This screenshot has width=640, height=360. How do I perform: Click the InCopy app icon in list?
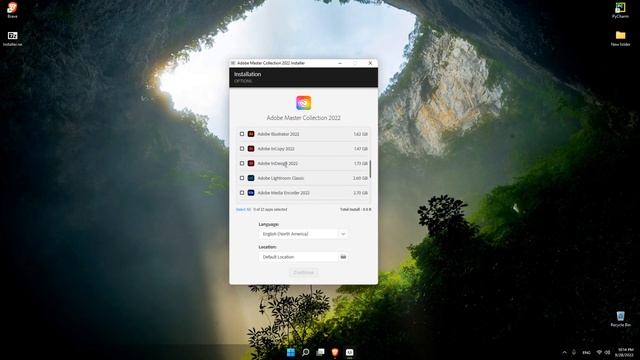click(251, 149)
